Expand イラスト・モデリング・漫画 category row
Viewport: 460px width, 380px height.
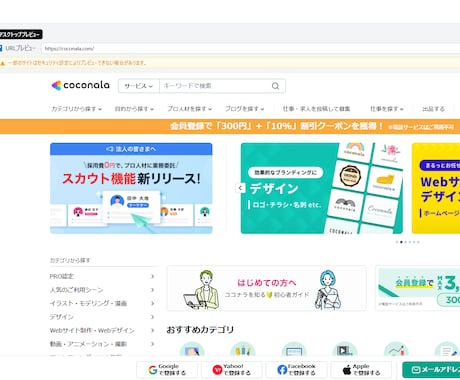[x=102, y=303]
